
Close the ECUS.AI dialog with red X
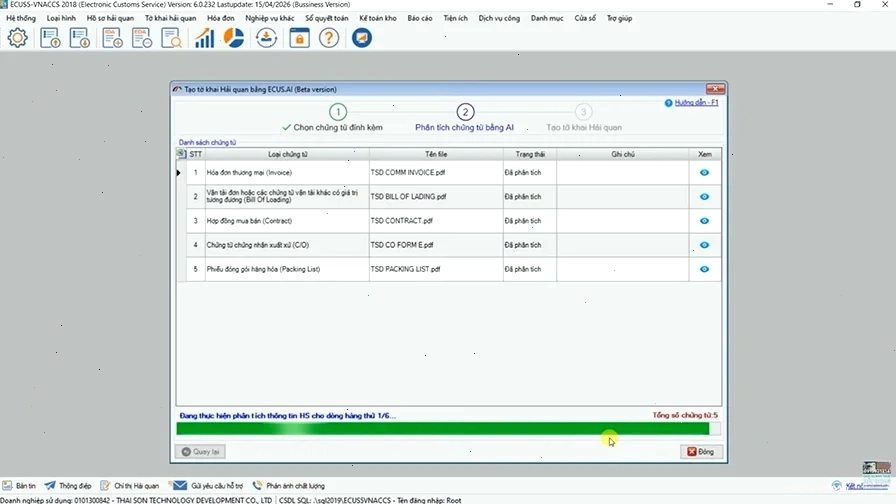(715, 89)
